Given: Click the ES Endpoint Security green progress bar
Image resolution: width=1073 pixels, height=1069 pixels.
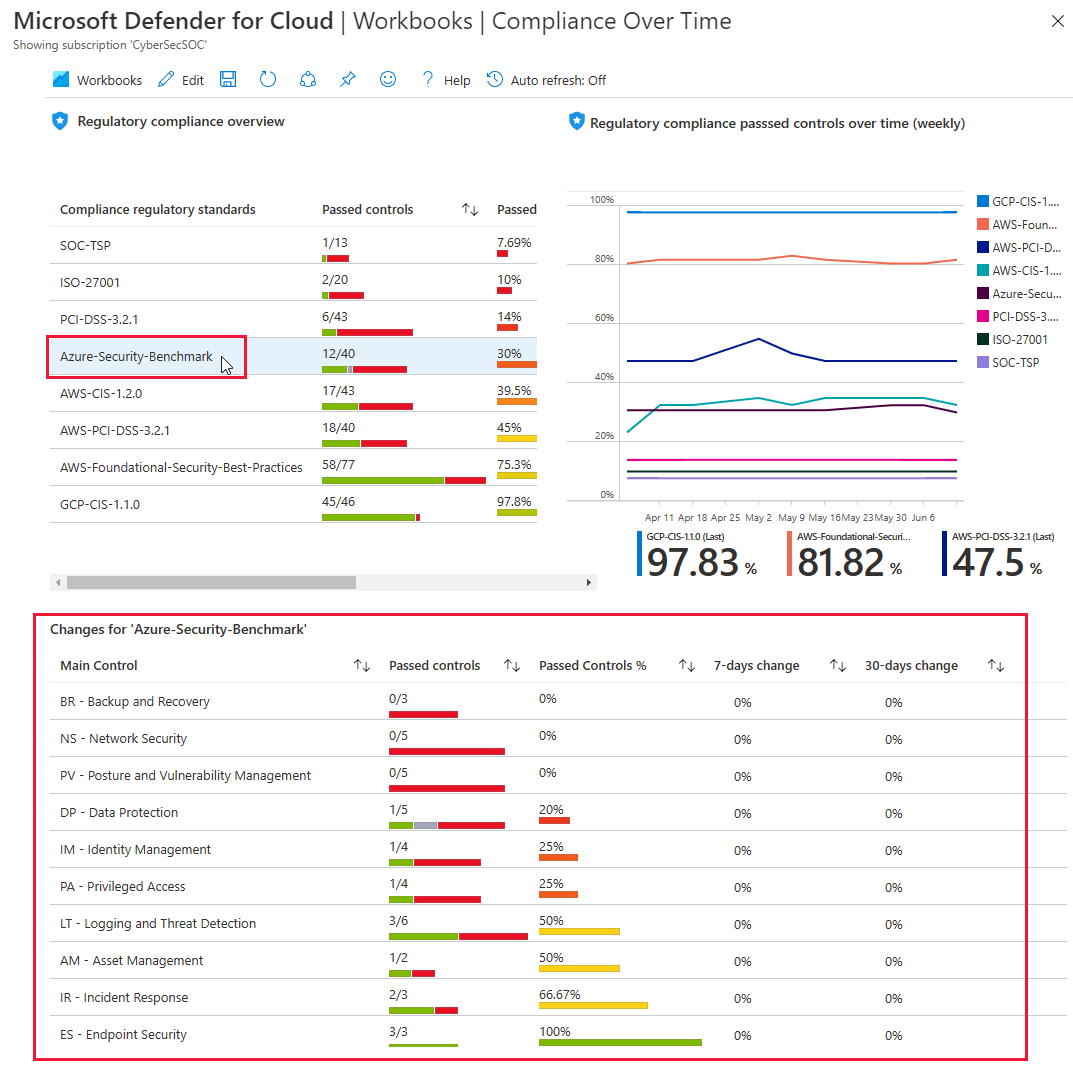Looking at the screenshot, I should [x=422, y=1046].
